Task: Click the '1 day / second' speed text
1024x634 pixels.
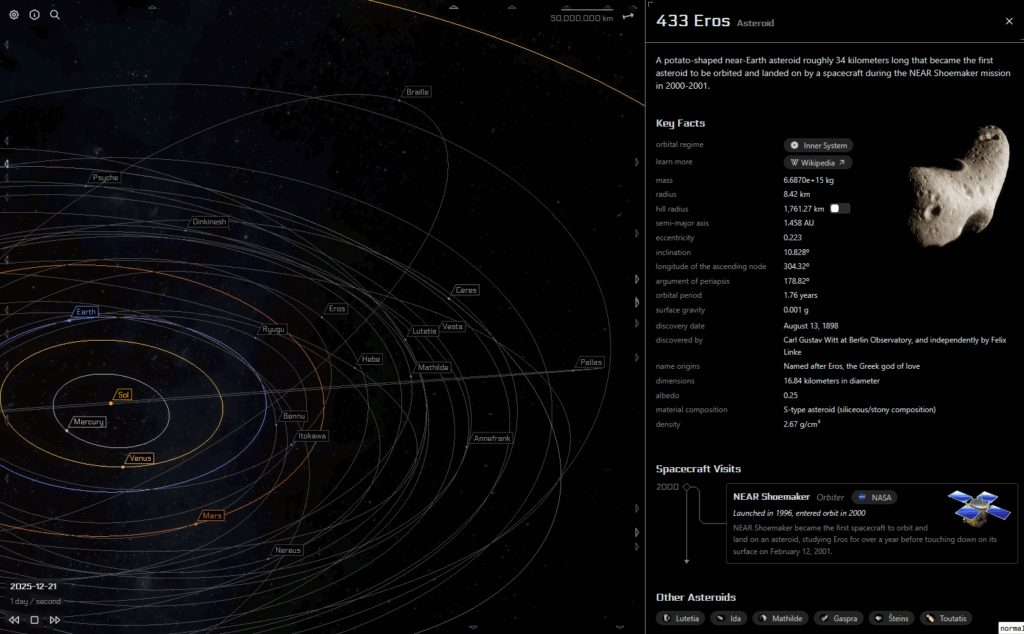Action: point(35,601)
